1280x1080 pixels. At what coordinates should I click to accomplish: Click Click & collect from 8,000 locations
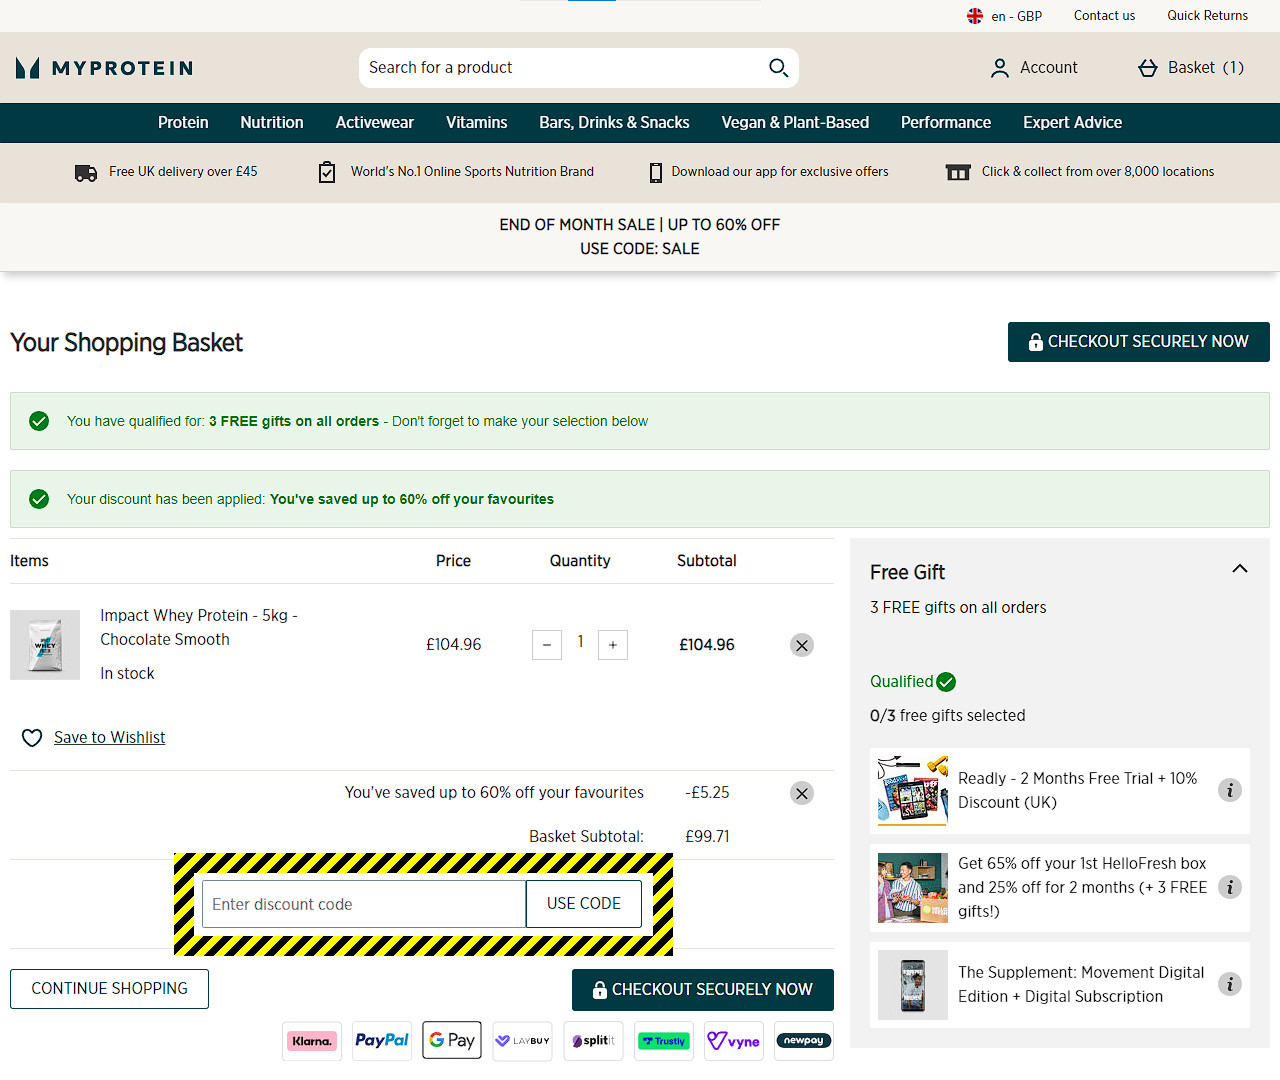click(1098, 172)
